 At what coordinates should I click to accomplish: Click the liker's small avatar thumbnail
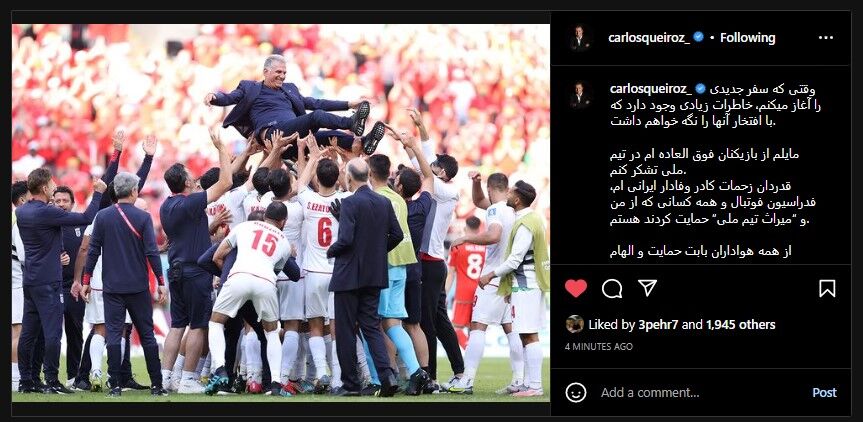575,324
